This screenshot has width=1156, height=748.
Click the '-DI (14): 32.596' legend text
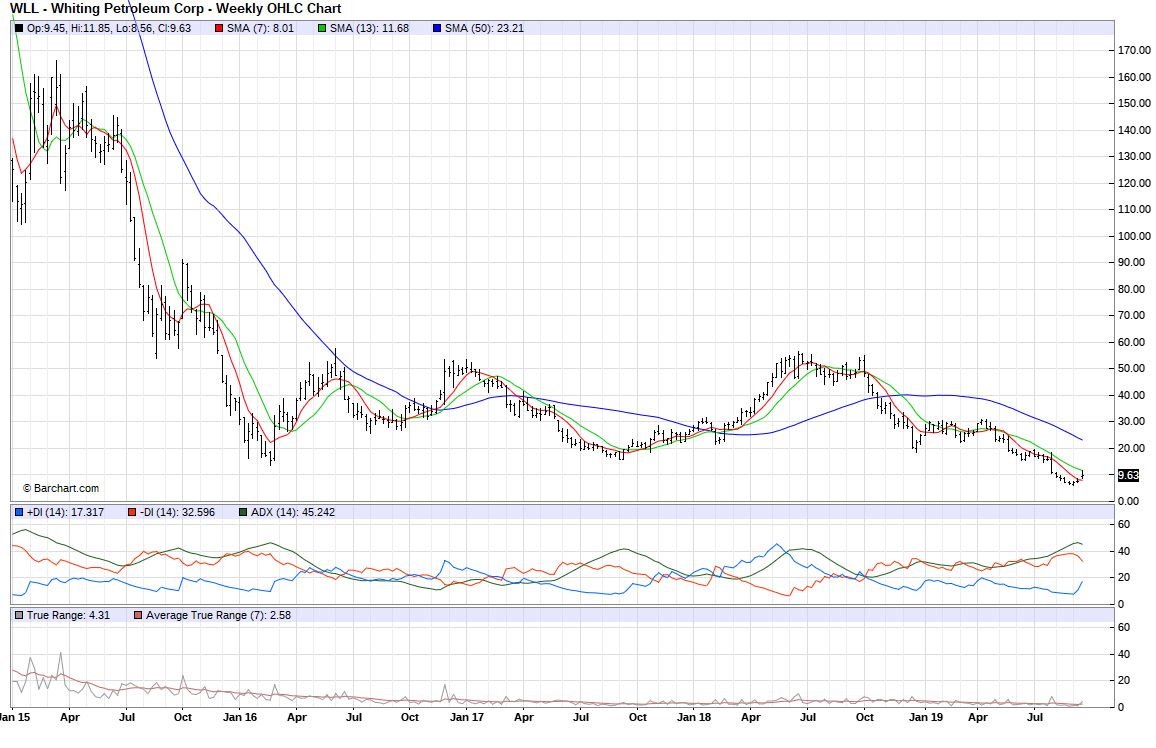[x=178, y=512]
